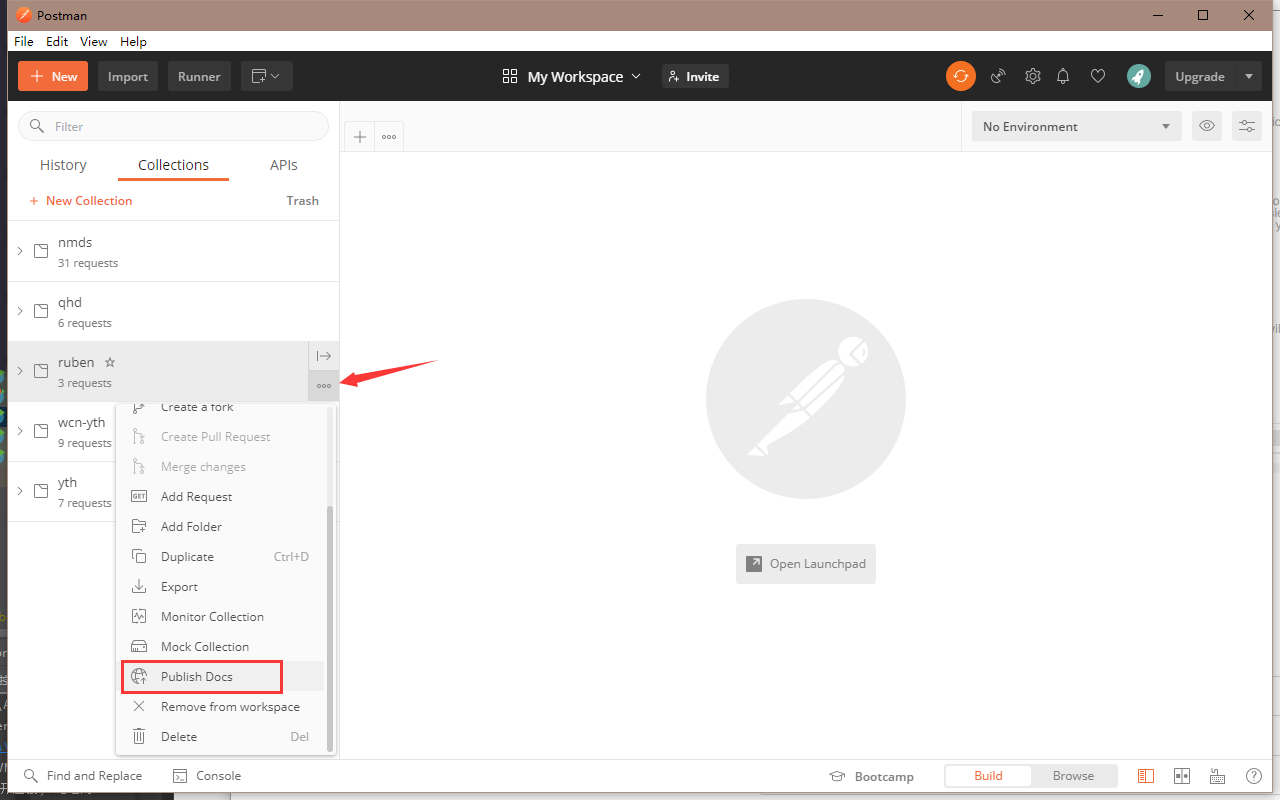Open the No Environment dropdown
The width and height of the screenshot is (1280, 800).
point(1076,126)
